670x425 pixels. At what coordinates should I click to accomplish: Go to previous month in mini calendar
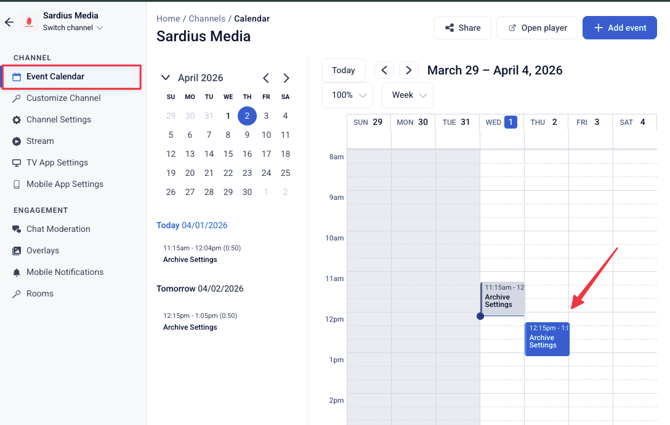tap(266, 78)
